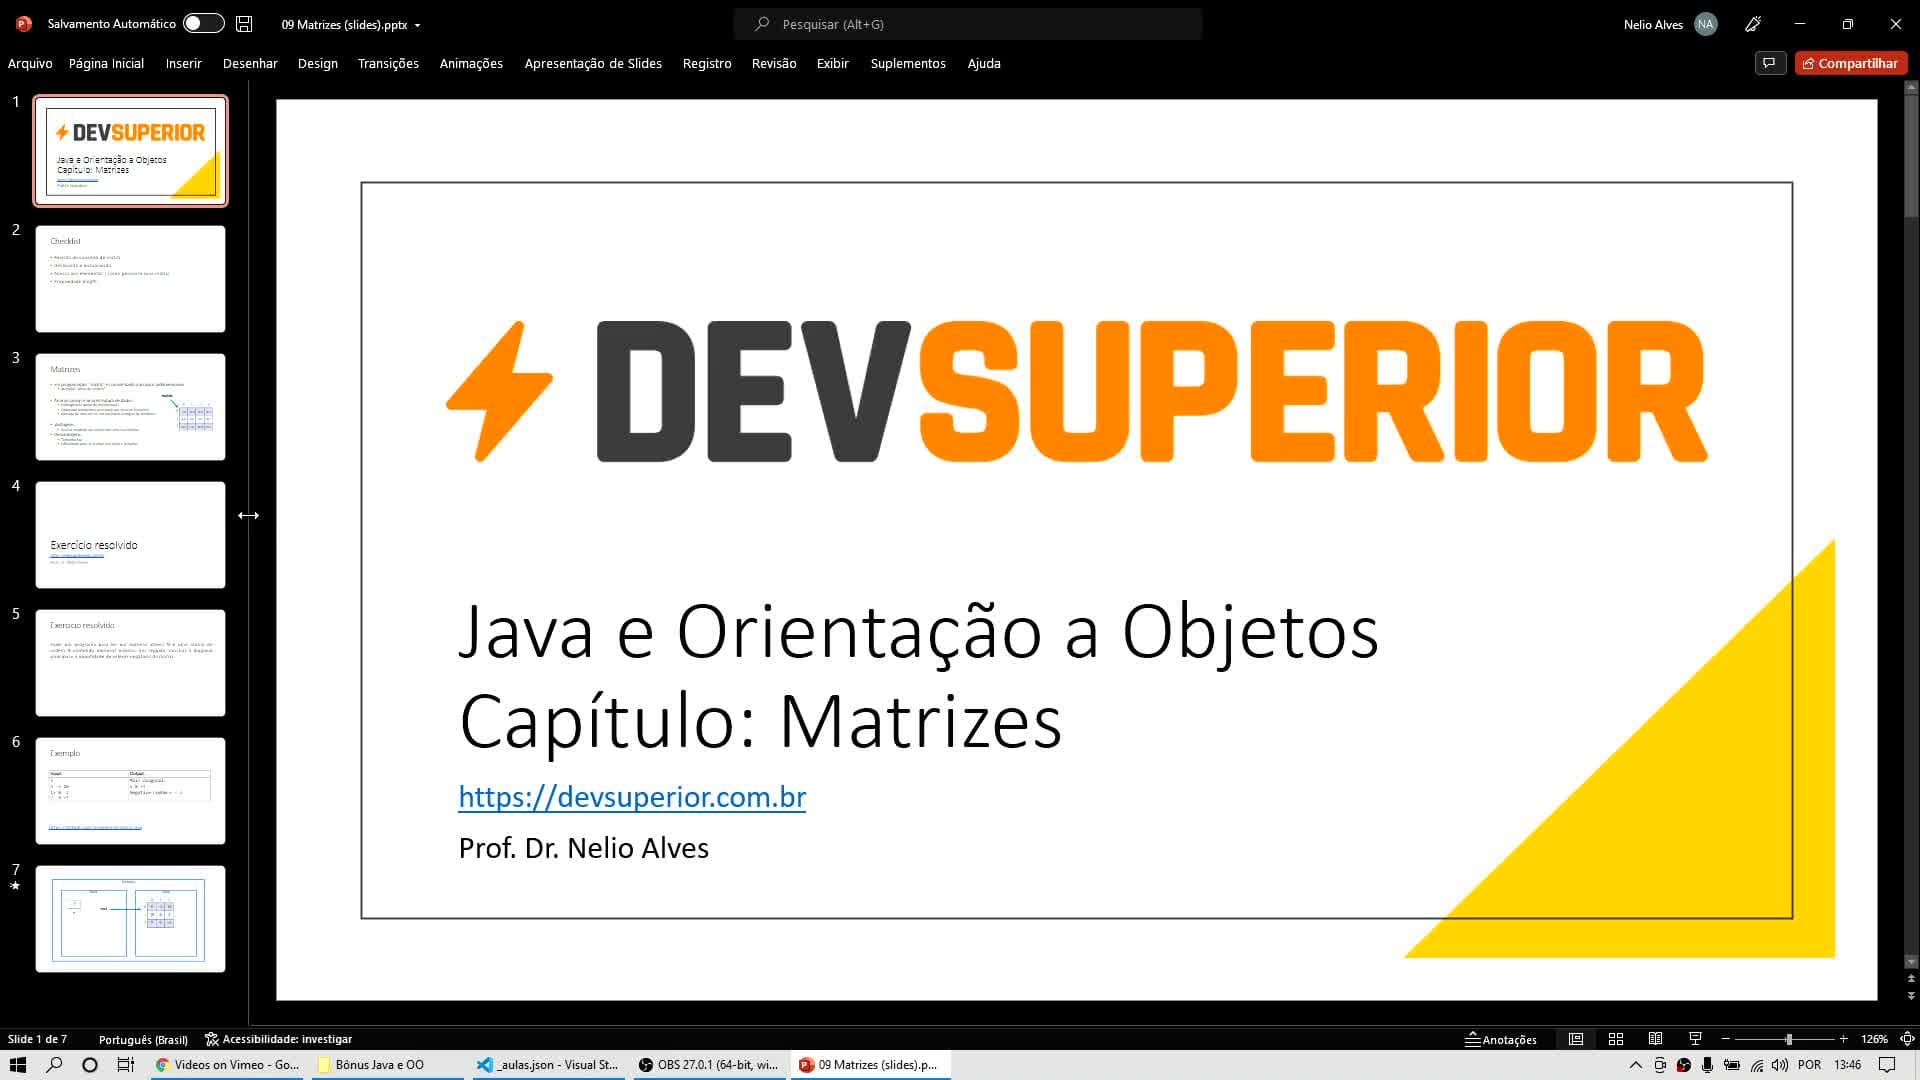The height and width of the screenshot is (1080, 1920).
Task: Click Acessibilidade: investigar status button
Action: point(279,1039)
